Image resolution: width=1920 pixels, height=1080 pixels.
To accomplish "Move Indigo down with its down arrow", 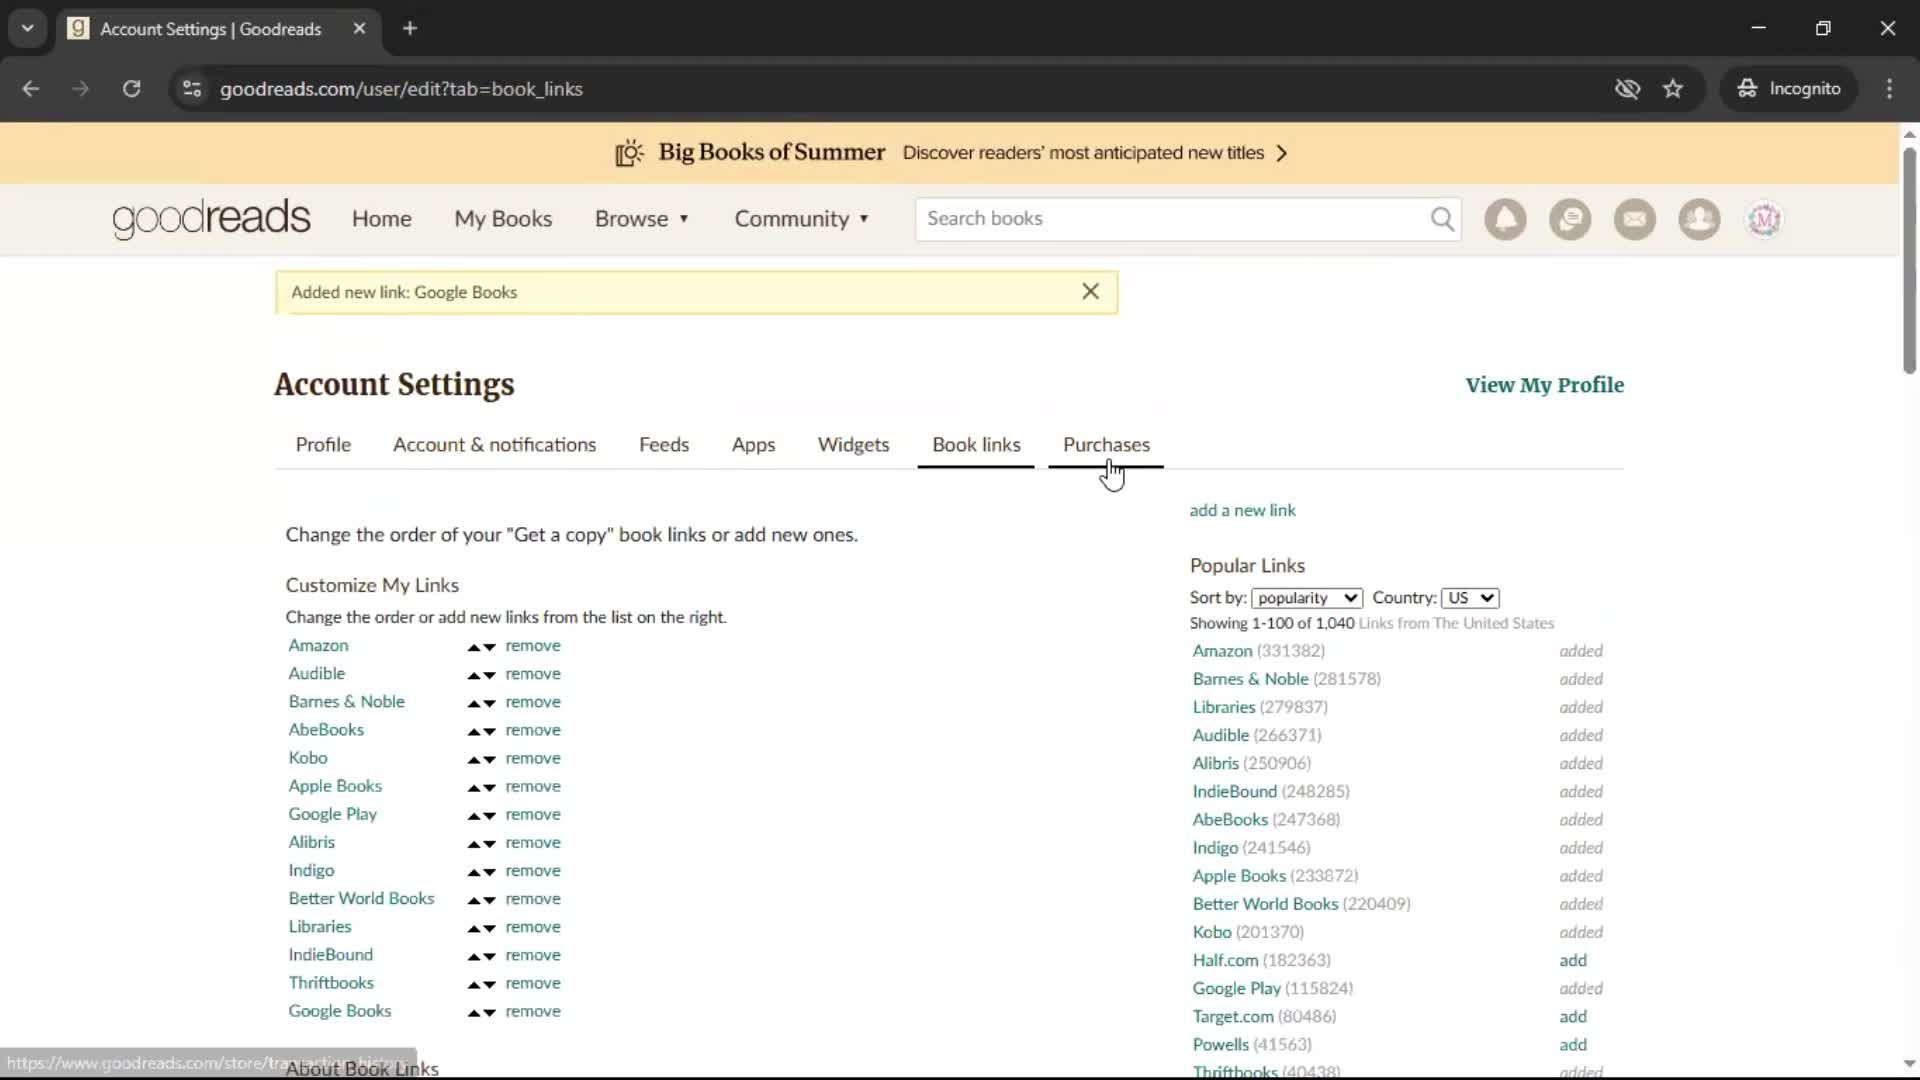I will (489, 873).
